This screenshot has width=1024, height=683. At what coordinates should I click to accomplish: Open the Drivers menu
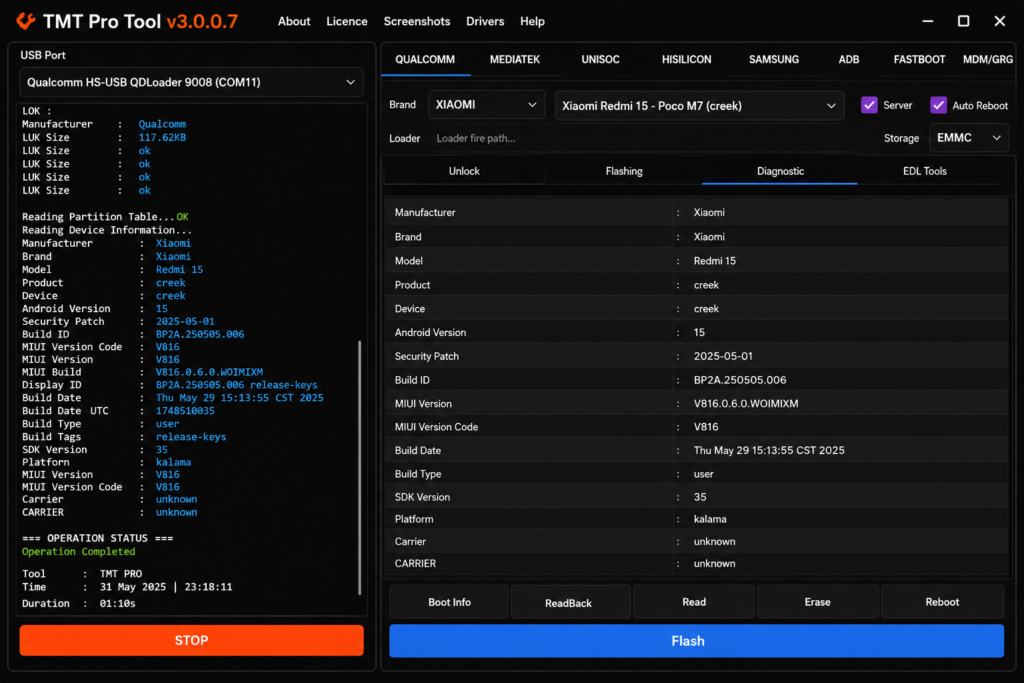[x=485, y=22]
